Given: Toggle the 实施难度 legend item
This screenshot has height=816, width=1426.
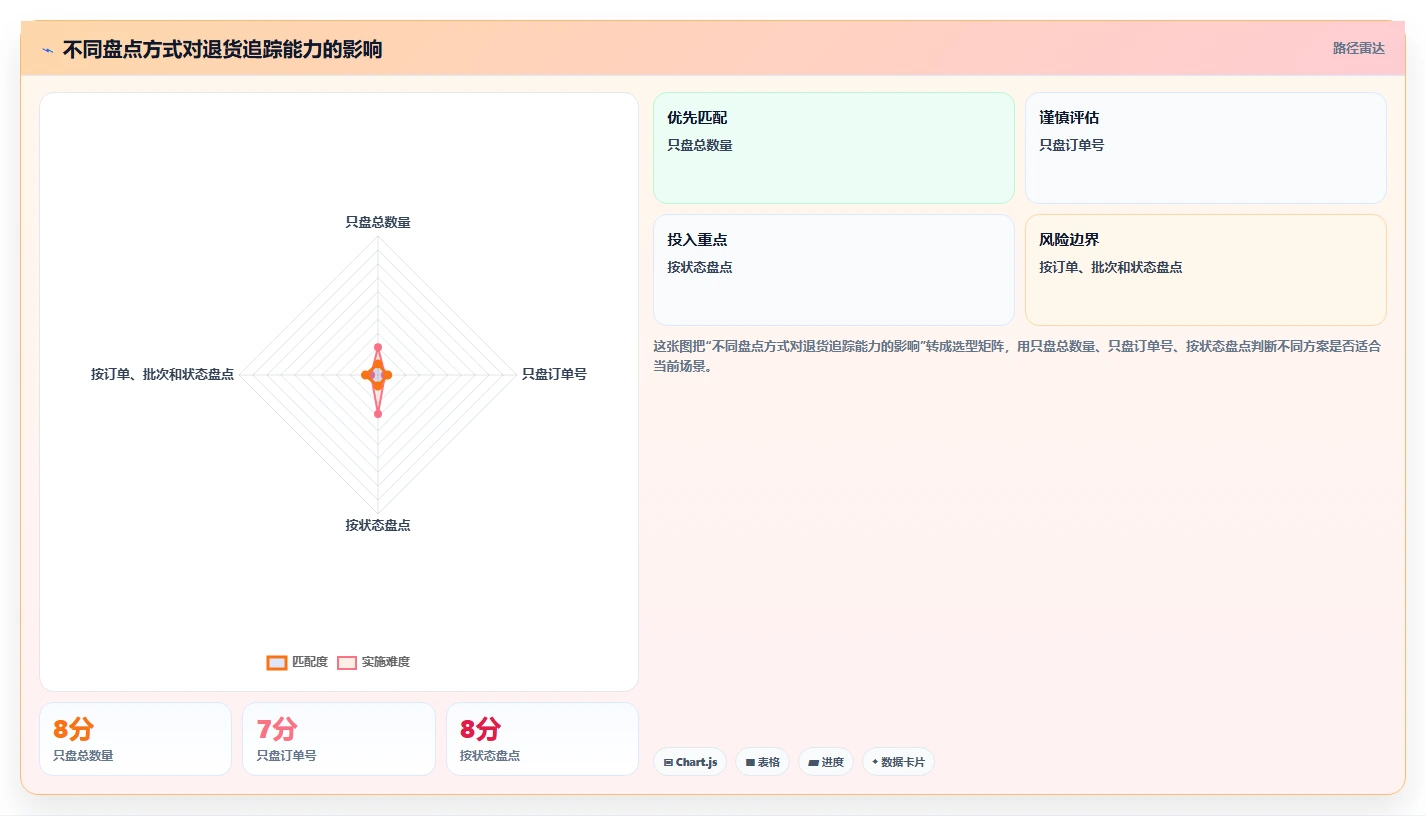Looking at the screenshot, I should 373,662.
